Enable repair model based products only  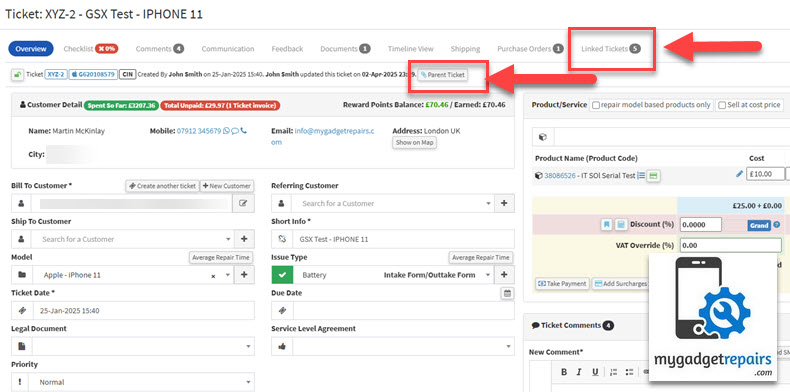(597, 105)
